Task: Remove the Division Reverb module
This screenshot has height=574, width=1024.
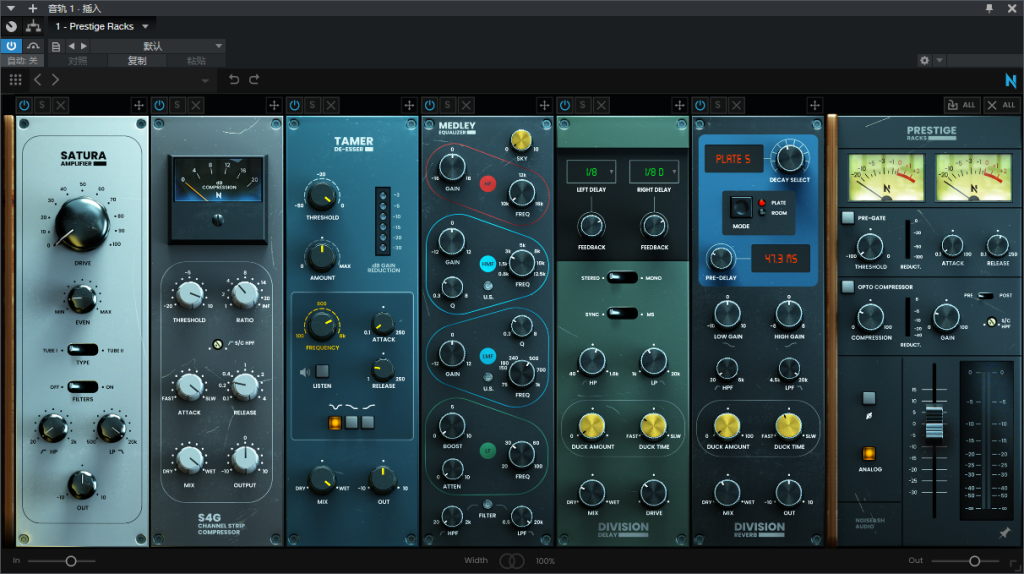Action: coord(737,105)
